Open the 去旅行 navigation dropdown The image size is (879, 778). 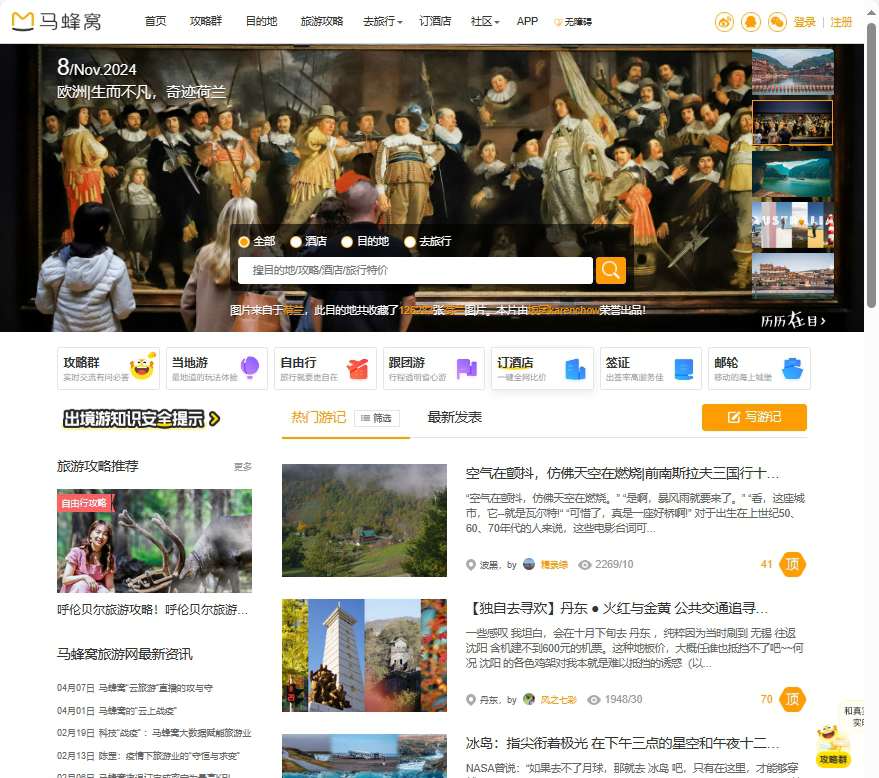[381, 21]
